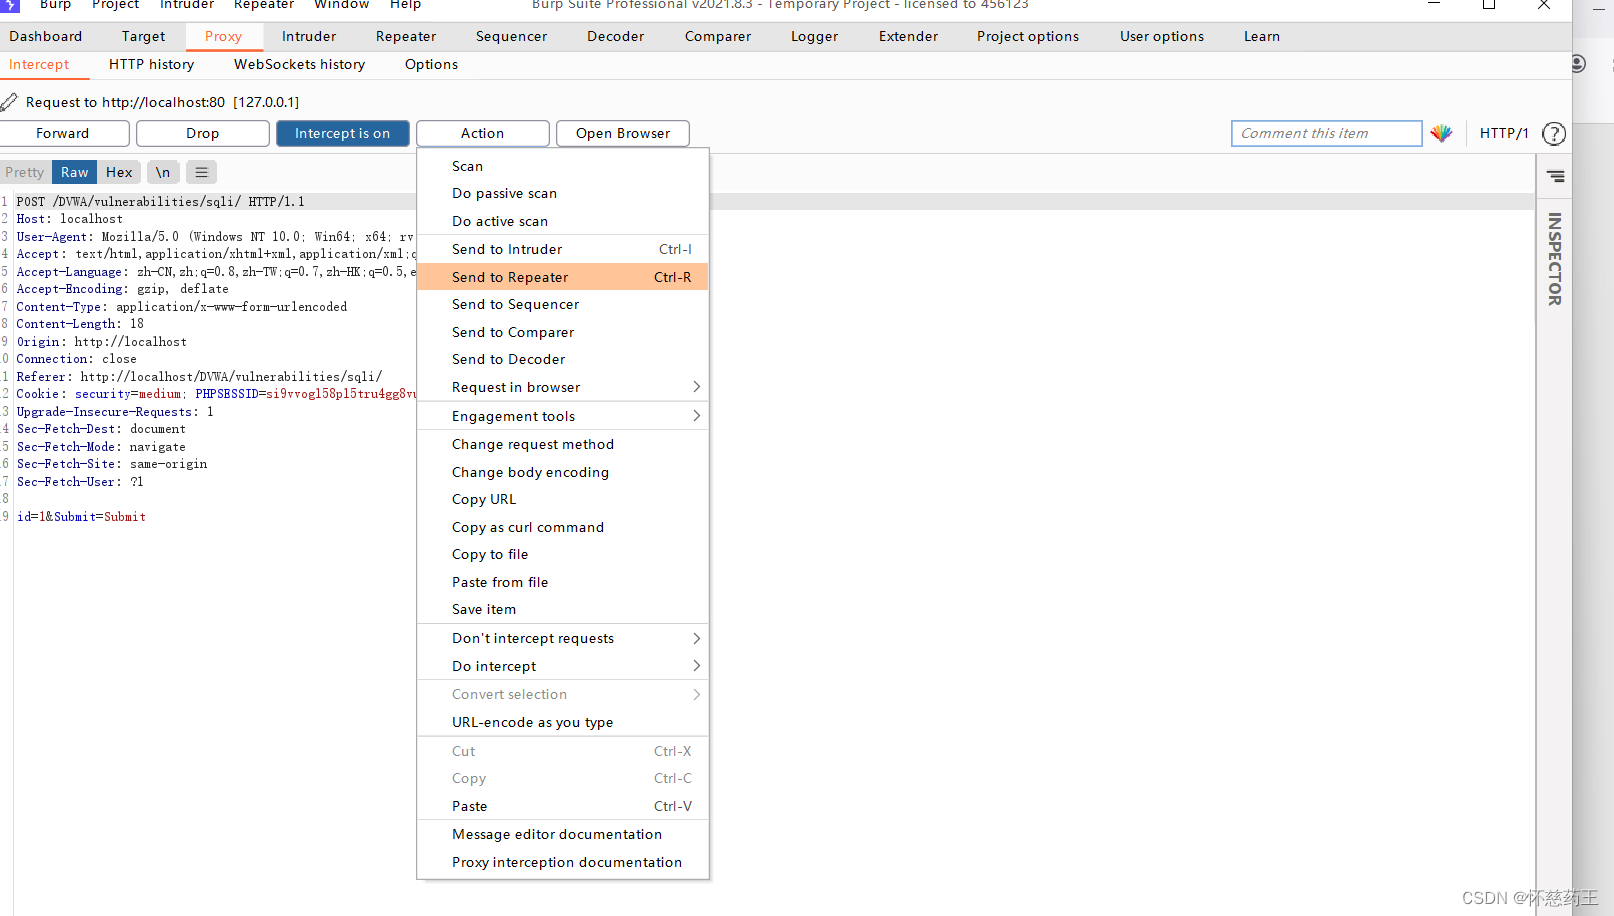Image resolution: width=1614 pixels, height=916 pixels.
Task: Open the Learn tab
Action: [1262, 36]
